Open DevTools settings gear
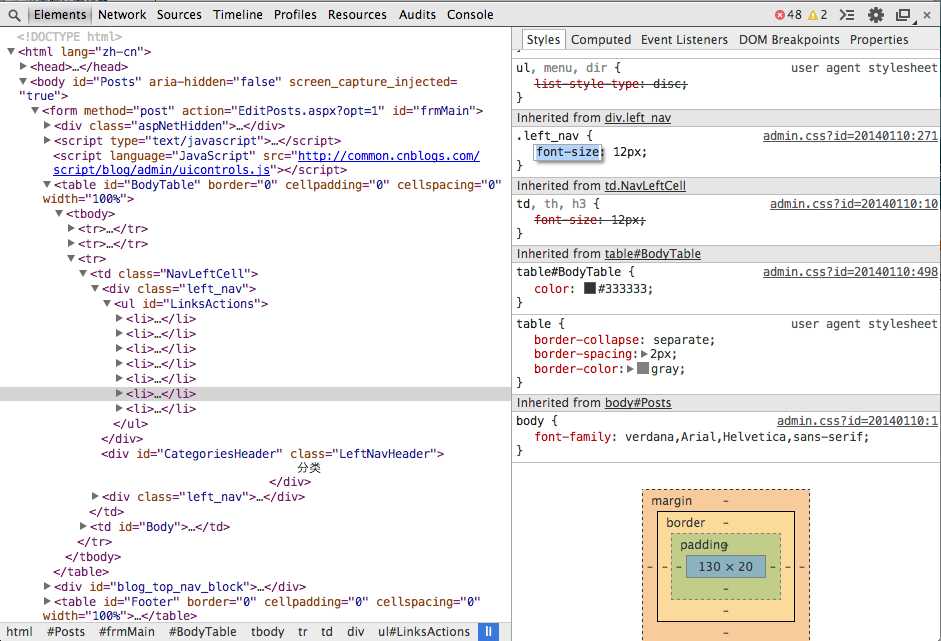 (x=876, y=15)
